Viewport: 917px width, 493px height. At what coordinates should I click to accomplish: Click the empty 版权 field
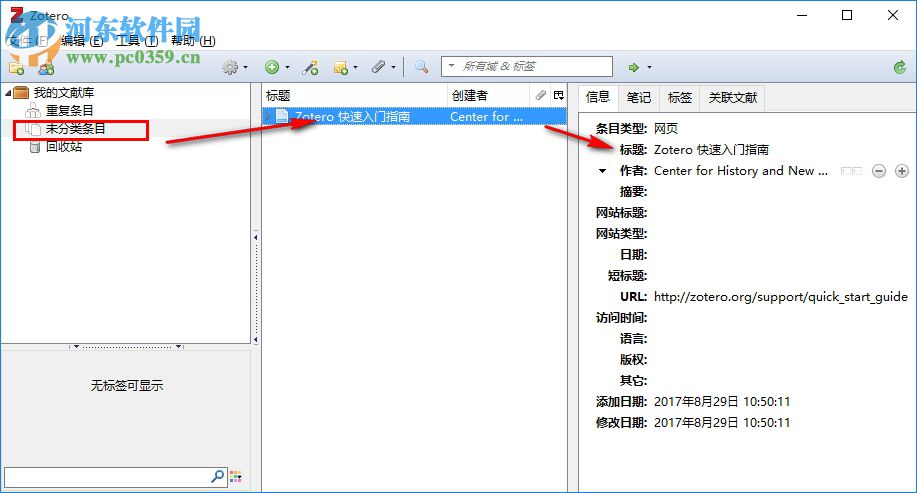(781, 360)
